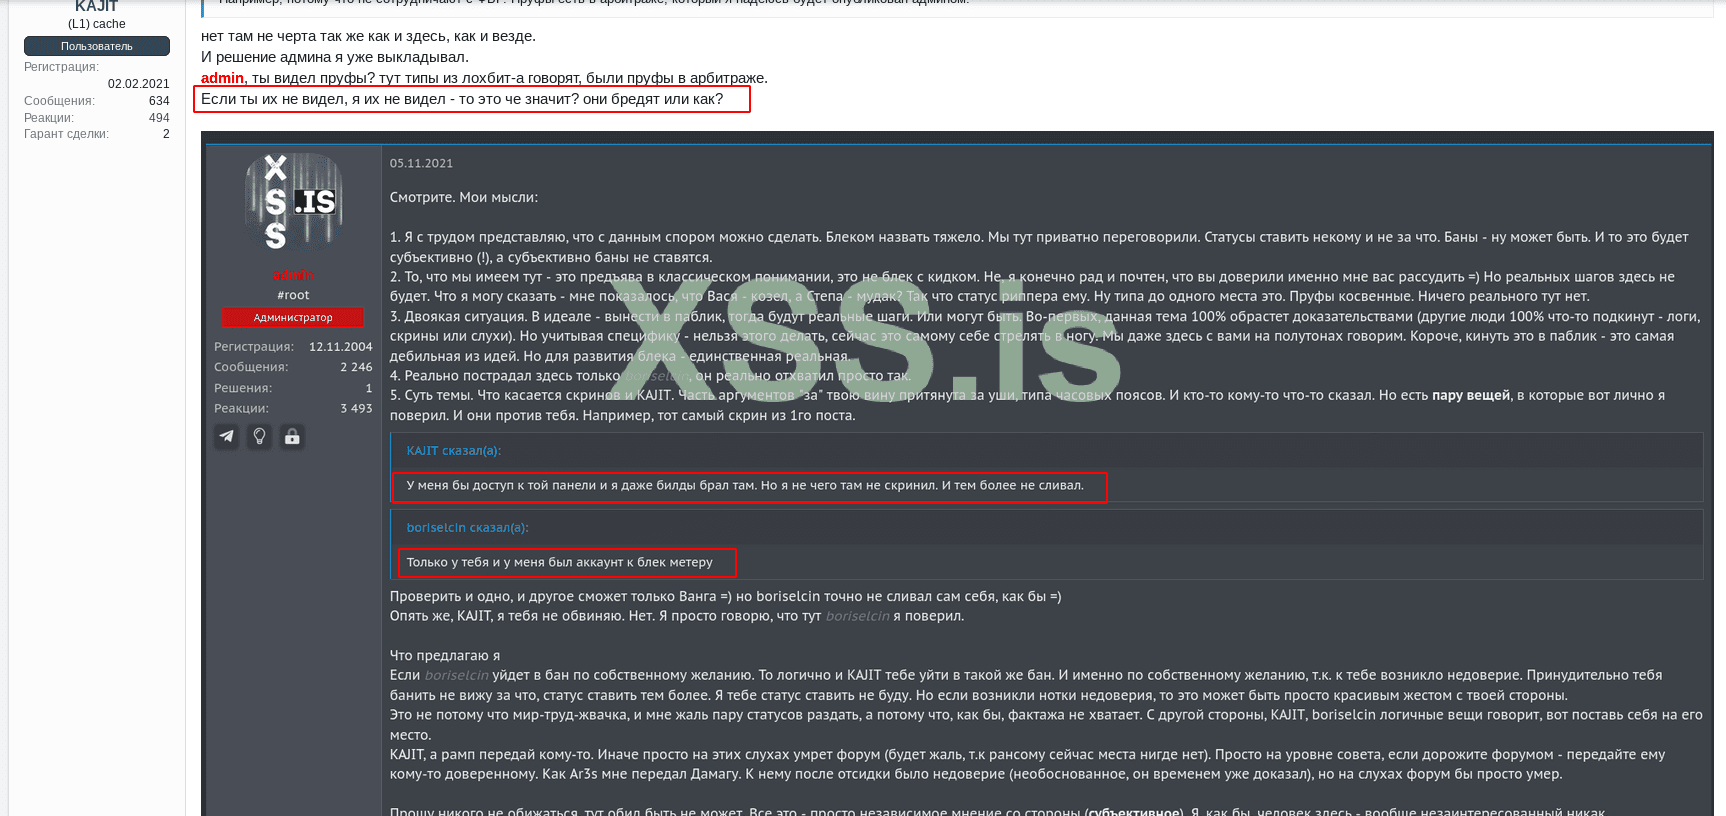
Task: Click the #root title under admin
Action: click(293, 295)
